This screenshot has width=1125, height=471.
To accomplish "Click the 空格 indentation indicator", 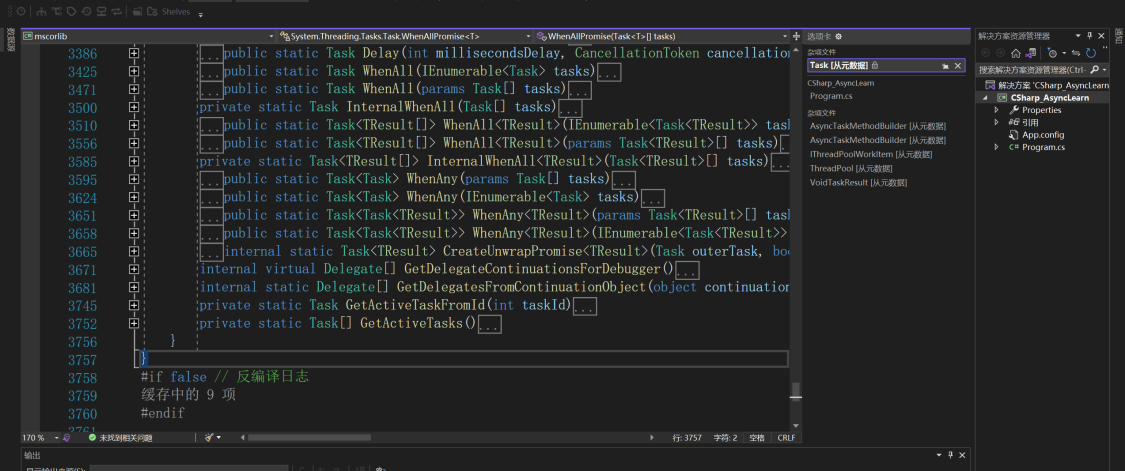I will (x=758, y=437).
